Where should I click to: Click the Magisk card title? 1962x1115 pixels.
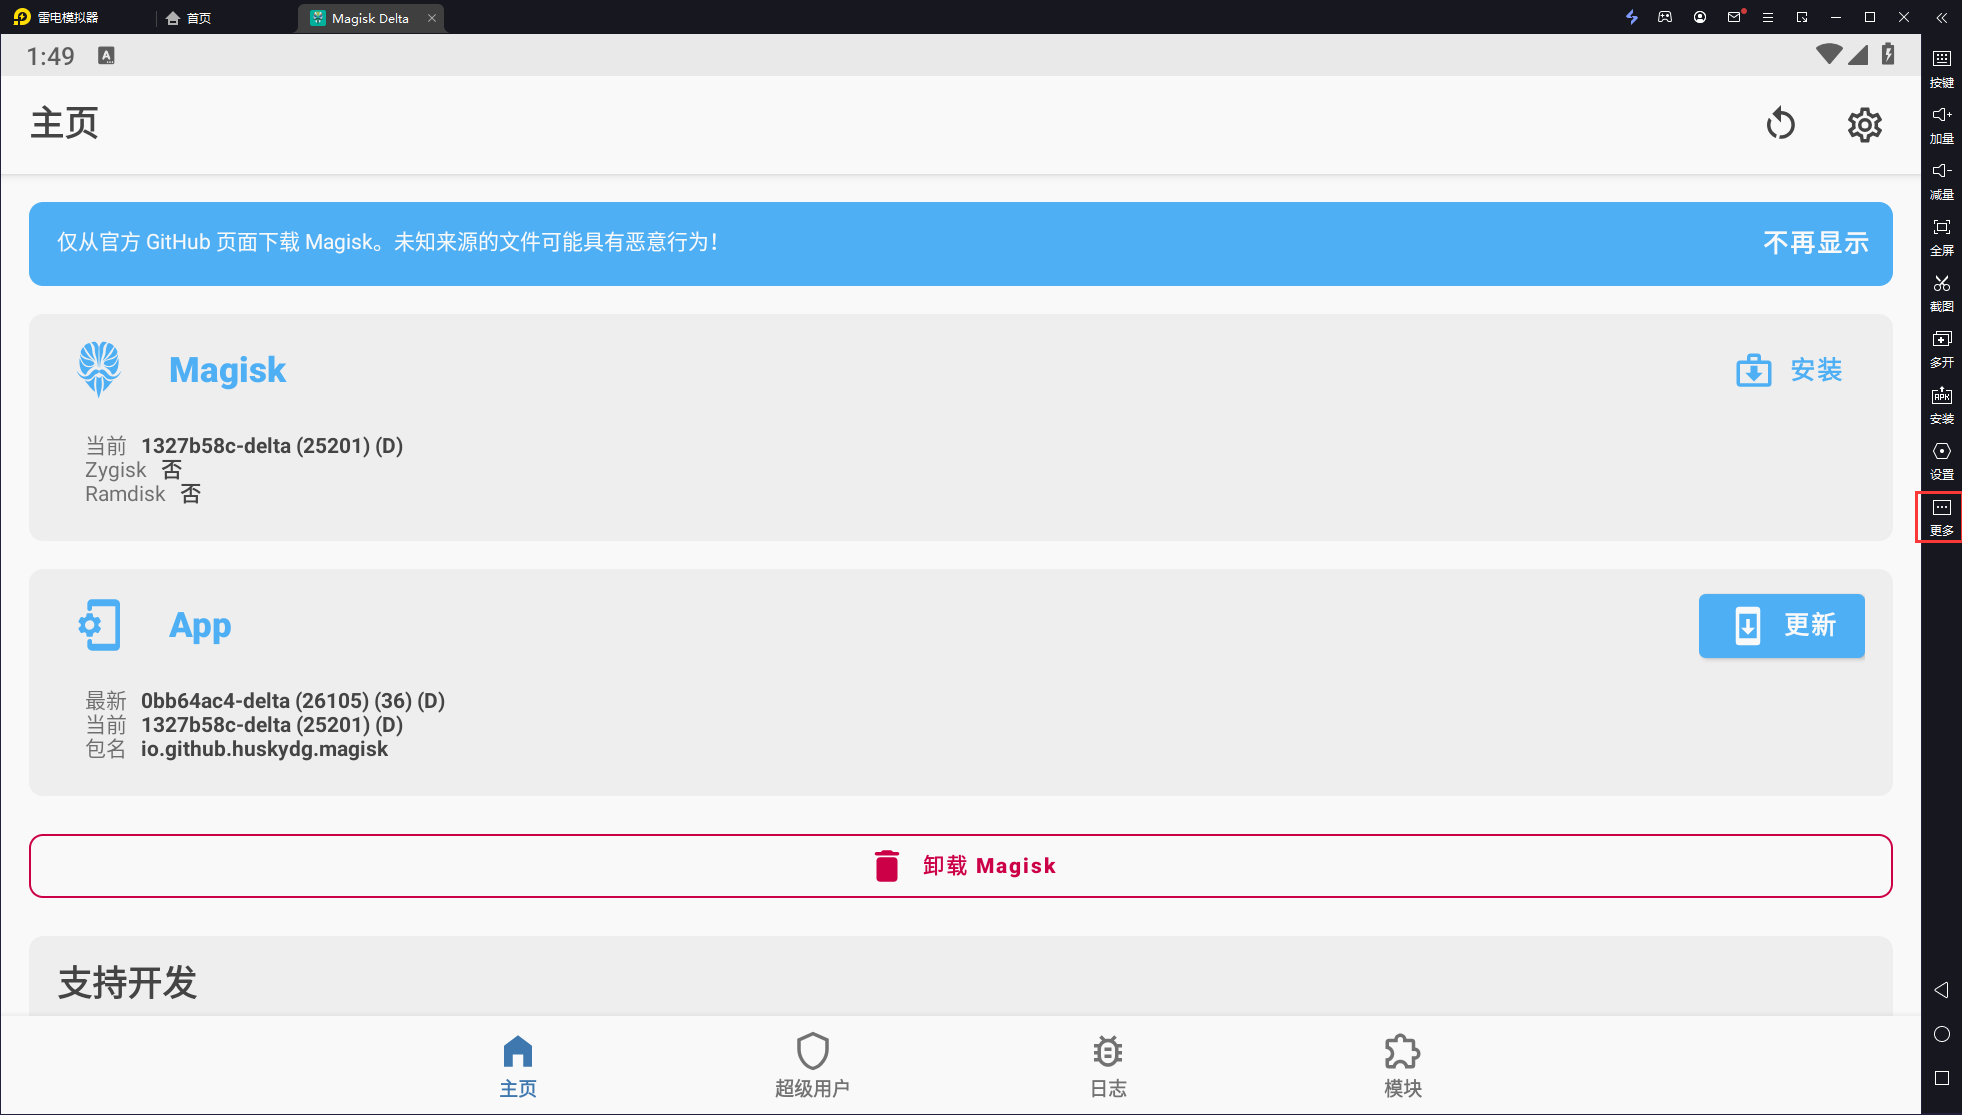point(227,370)
